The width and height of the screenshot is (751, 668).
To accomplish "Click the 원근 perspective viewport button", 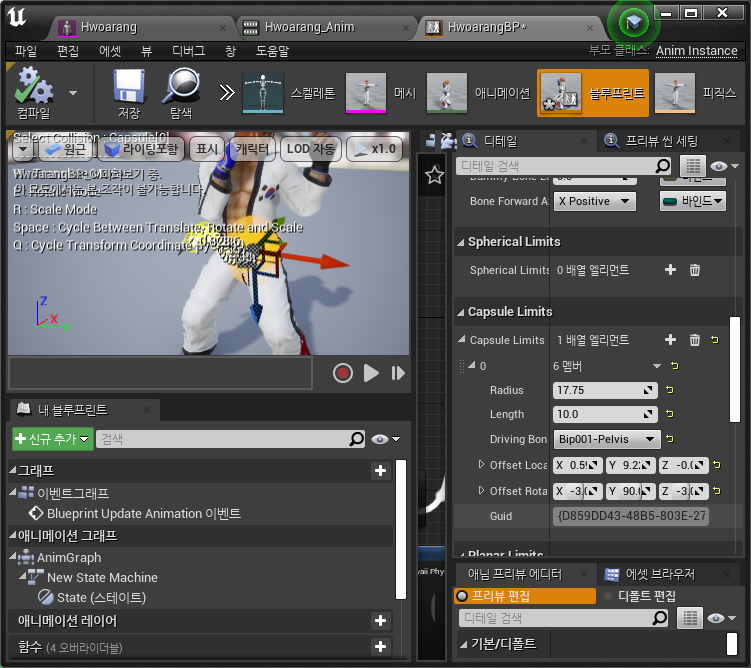I will [x=65, y=149].
